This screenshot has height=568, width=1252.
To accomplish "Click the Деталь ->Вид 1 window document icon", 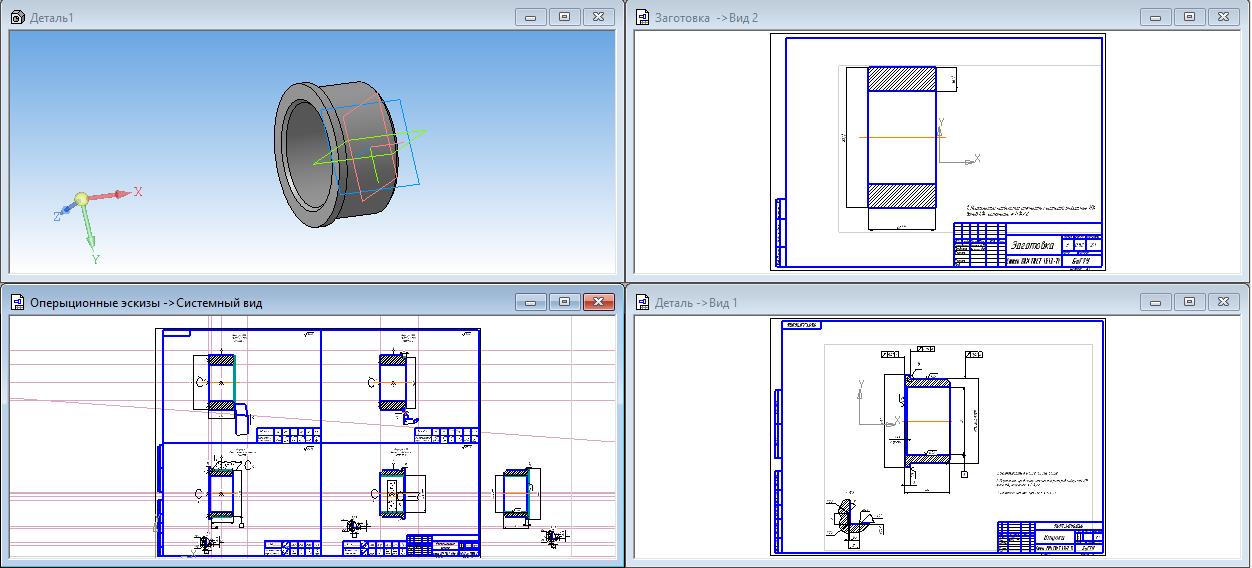I will point(641,302).
